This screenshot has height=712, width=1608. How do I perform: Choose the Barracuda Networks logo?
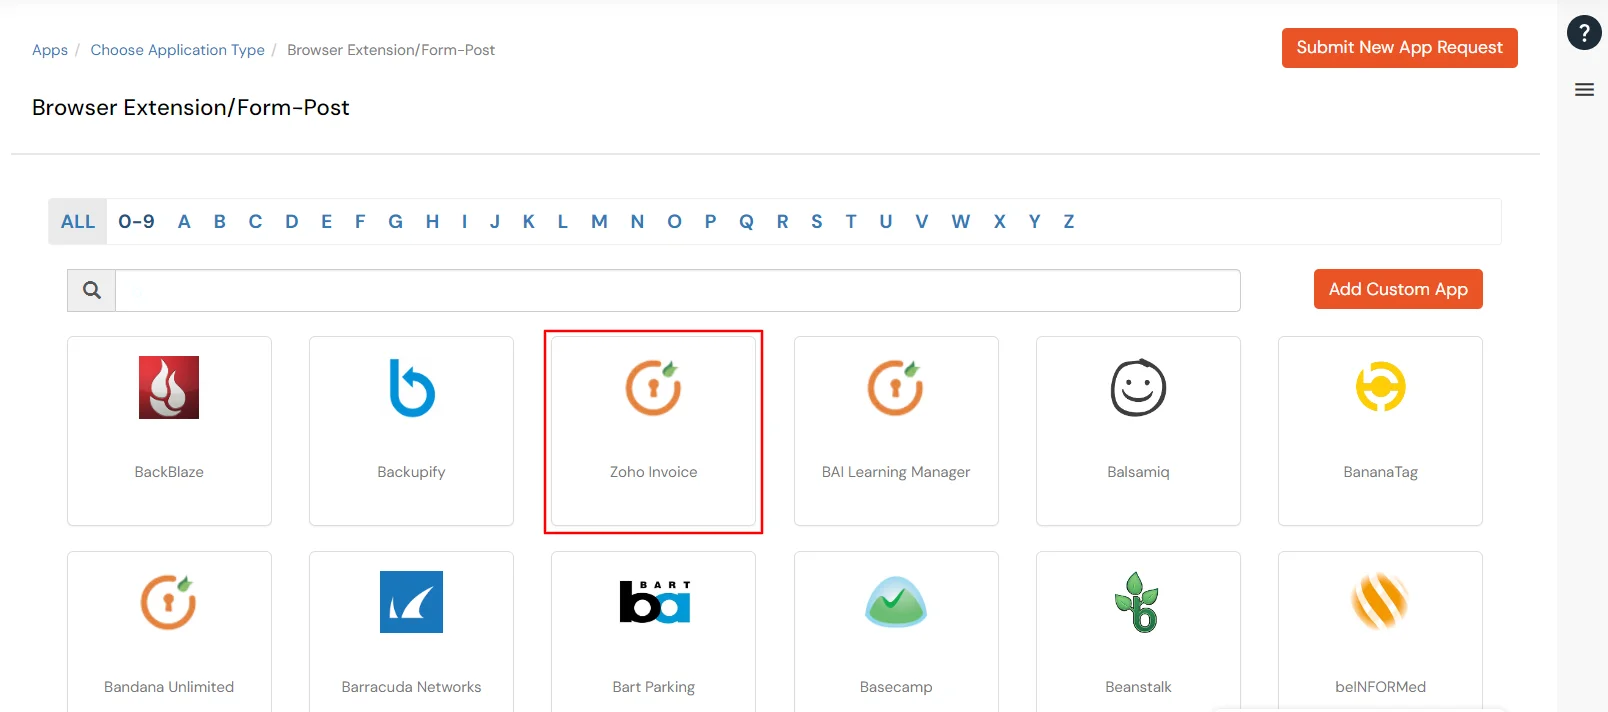pos(411,602)
